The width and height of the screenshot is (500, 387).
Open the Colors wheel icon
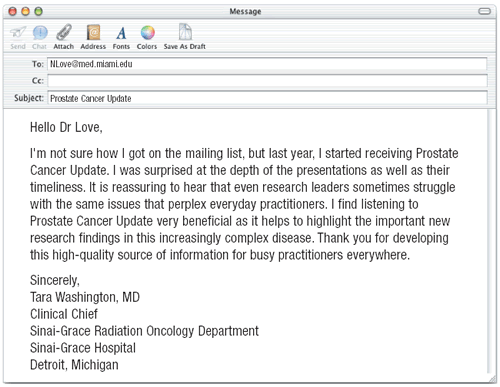click(147, 33)
